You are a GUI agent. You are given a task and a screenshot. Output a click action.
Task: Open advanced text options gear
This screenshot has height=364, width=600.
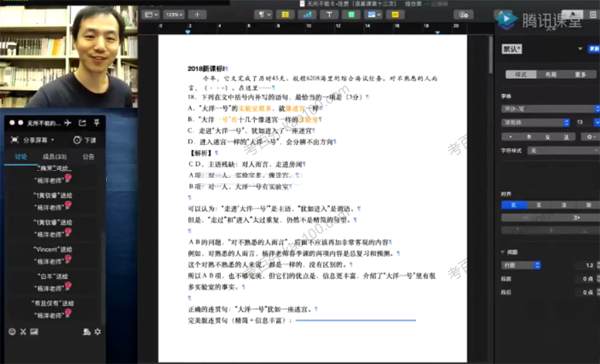(590, 137)
